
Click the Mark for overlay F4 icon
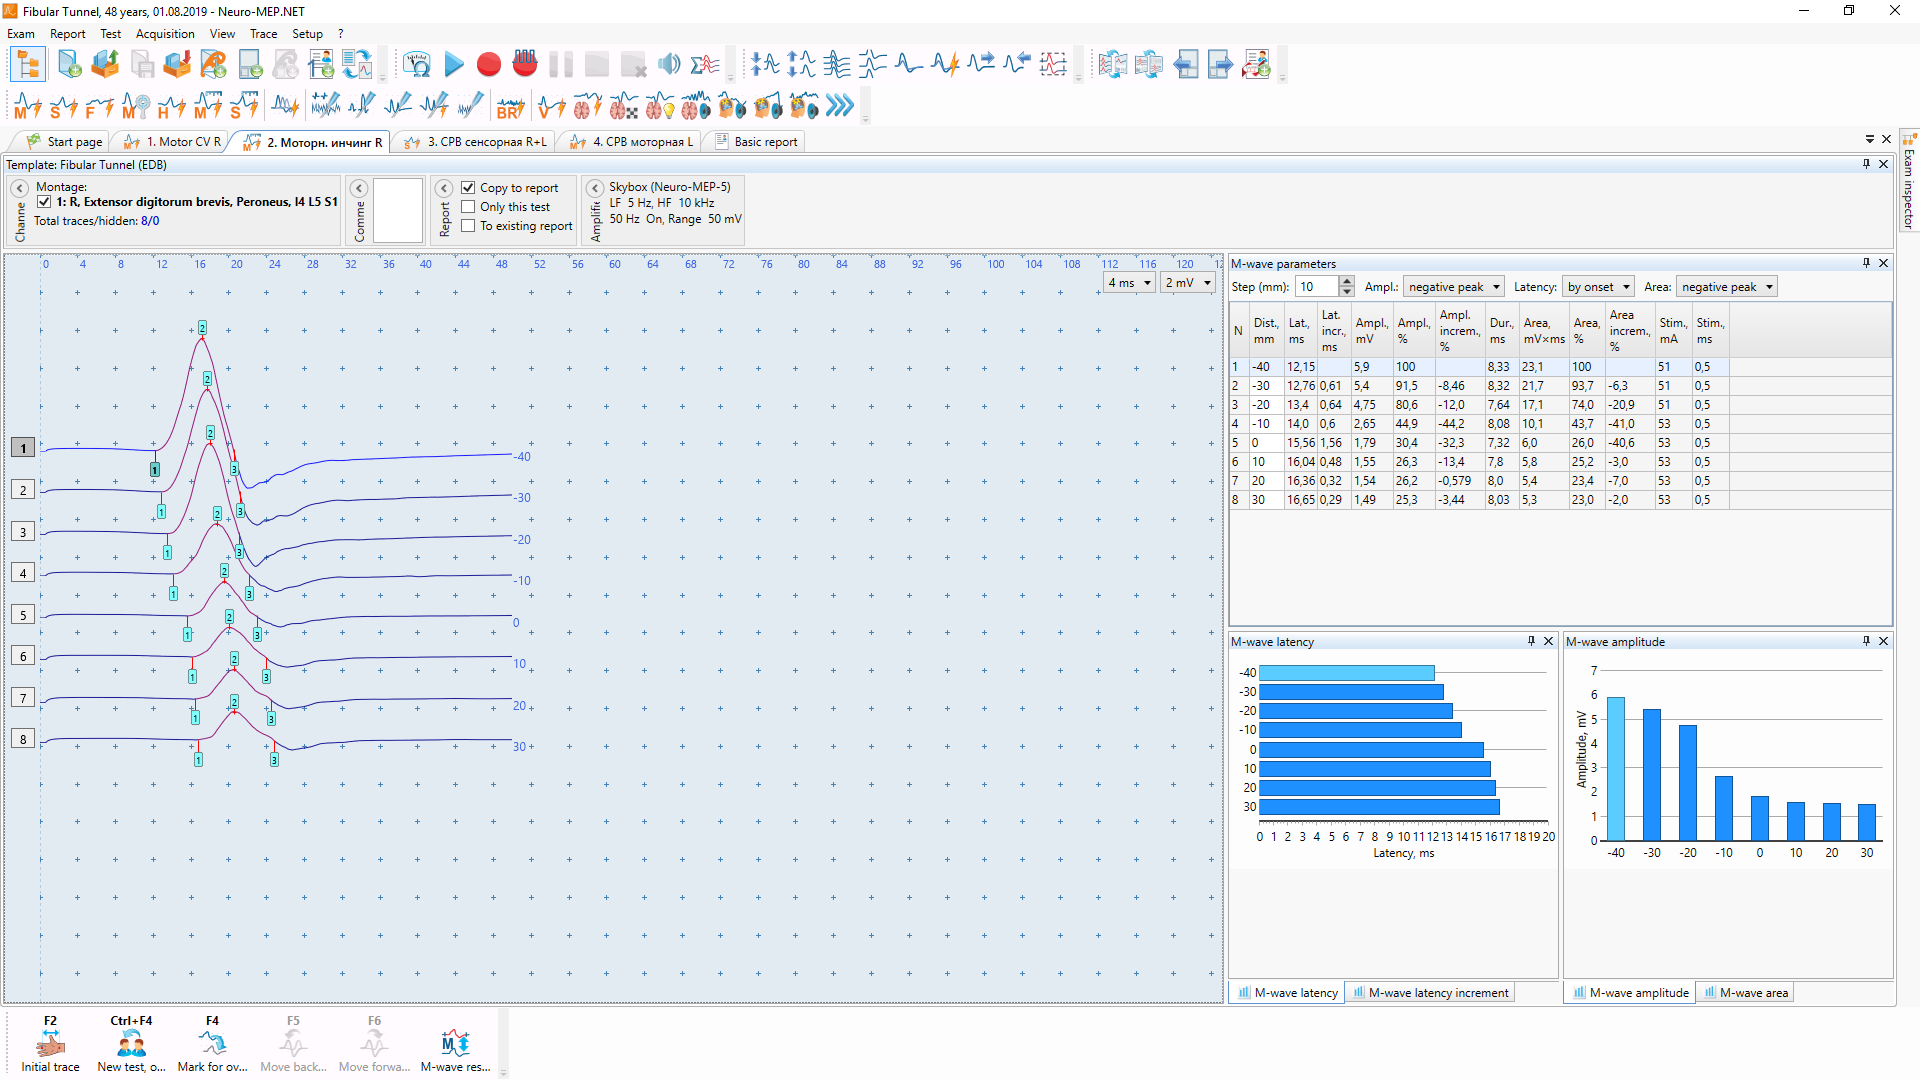point(212,1045)
